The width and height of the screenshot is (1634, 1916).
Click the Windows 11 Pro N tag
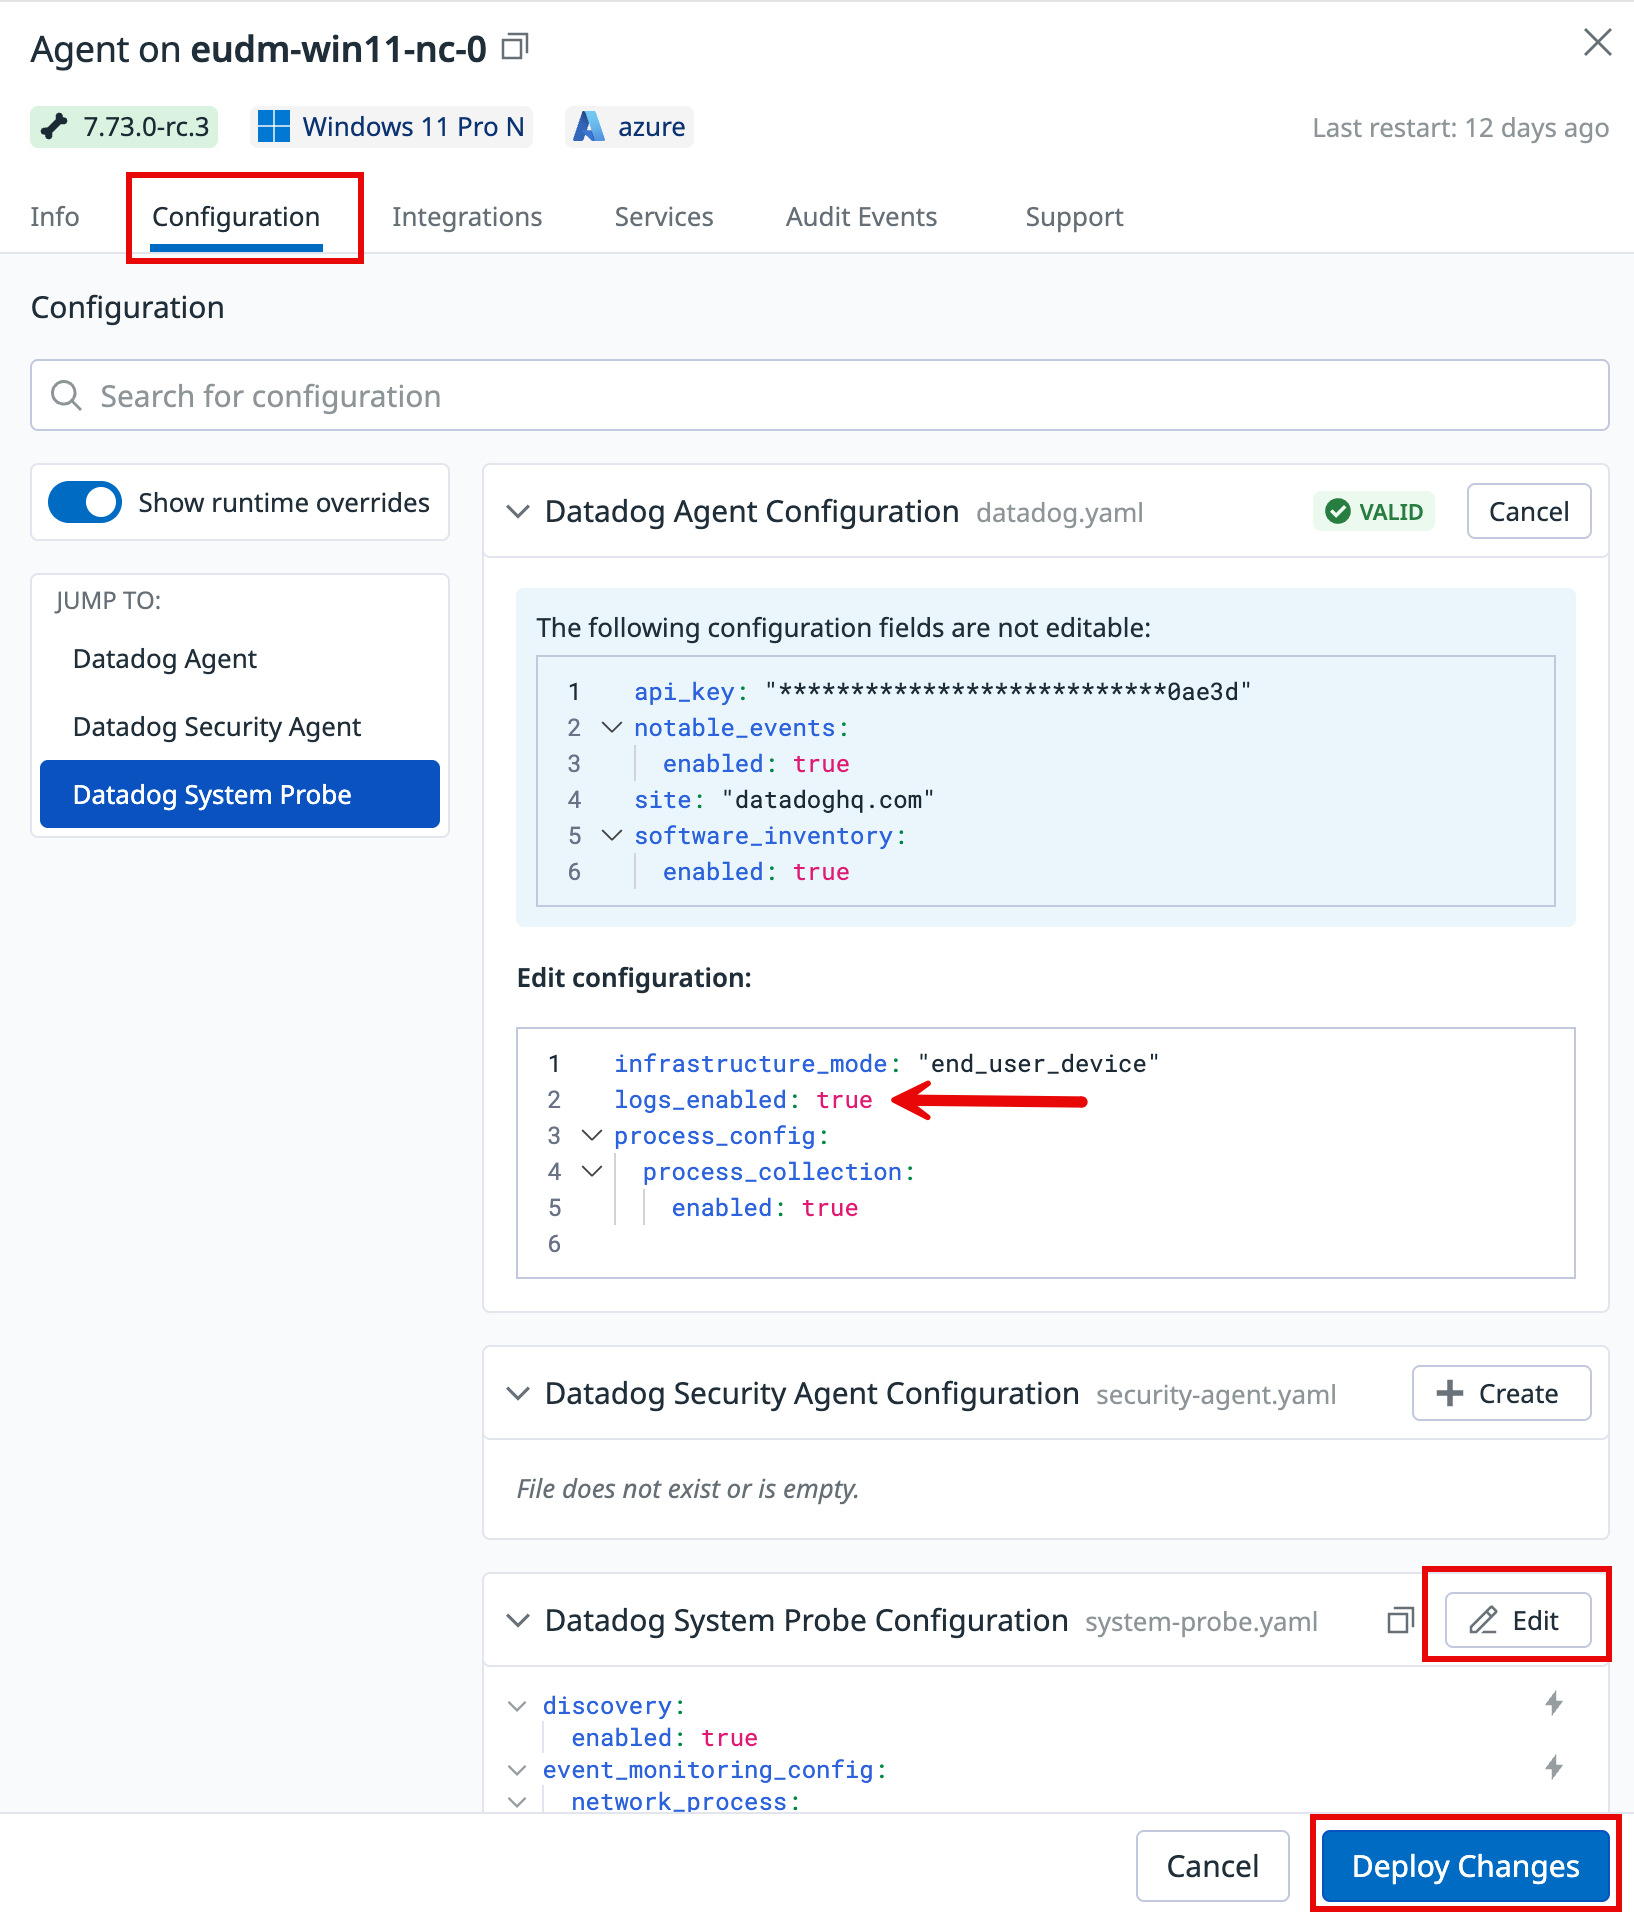[x=391, y=127]
